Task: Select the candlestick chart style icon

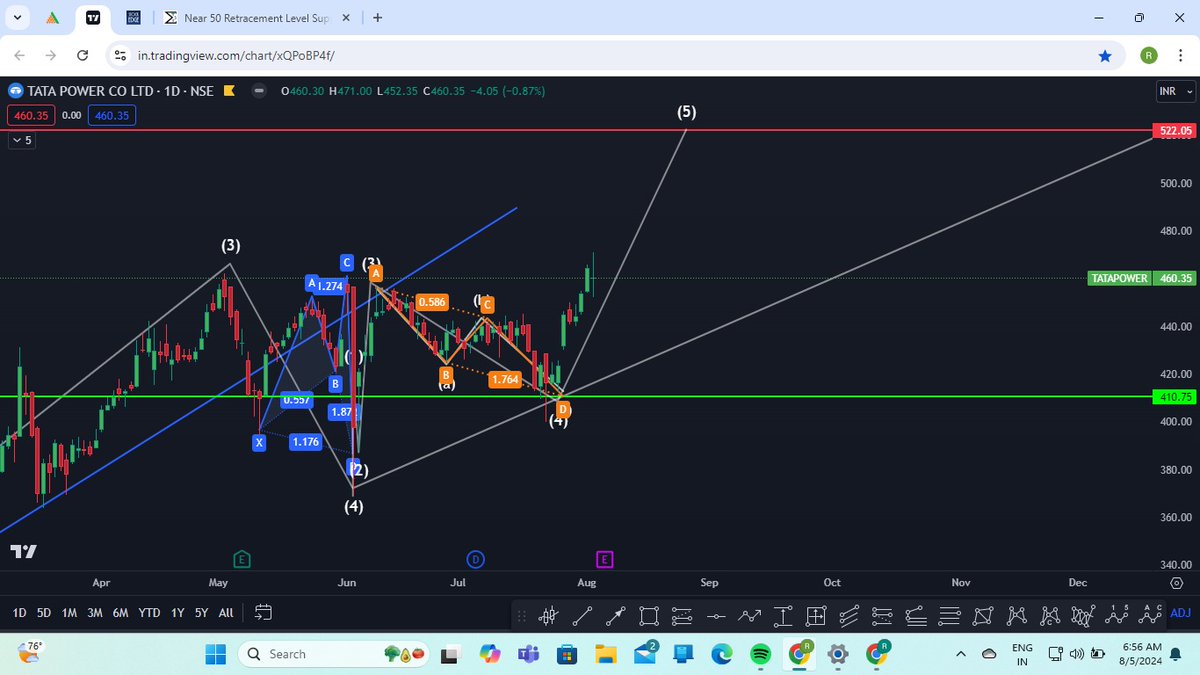Action: coord(548,616)
